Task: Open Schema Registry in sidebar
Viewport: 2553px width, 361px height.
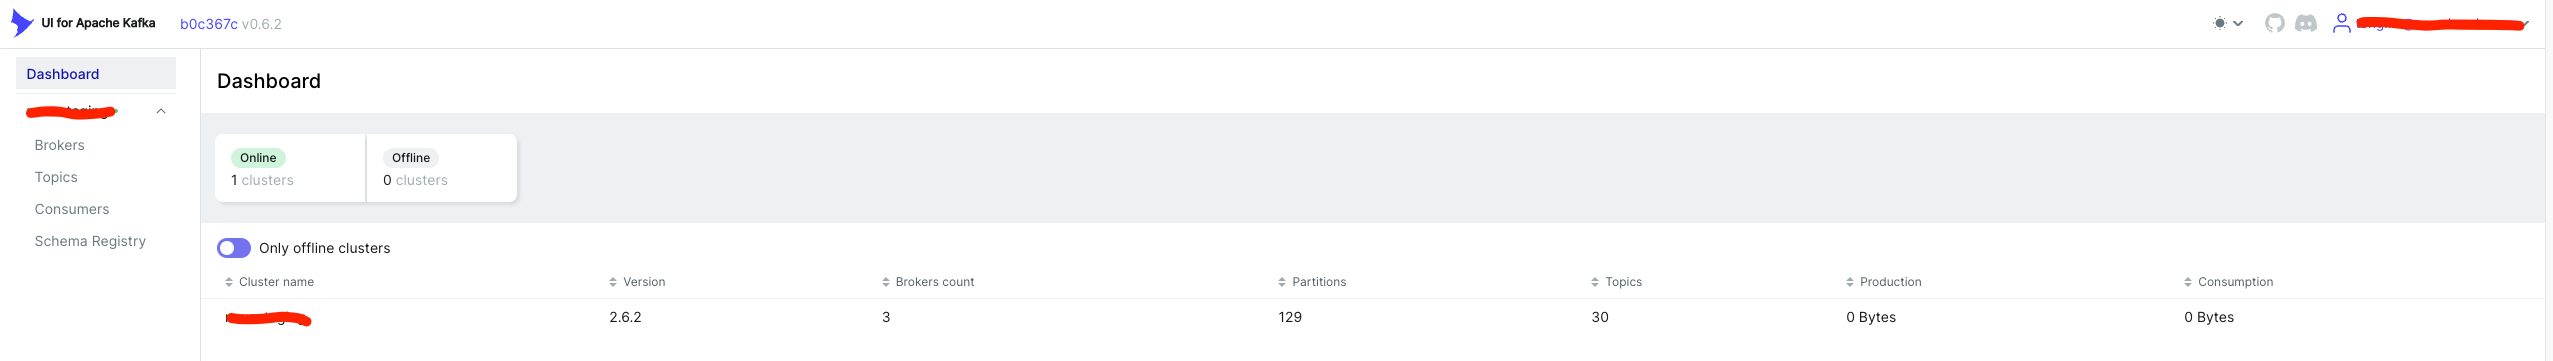Action: point(90,241)
